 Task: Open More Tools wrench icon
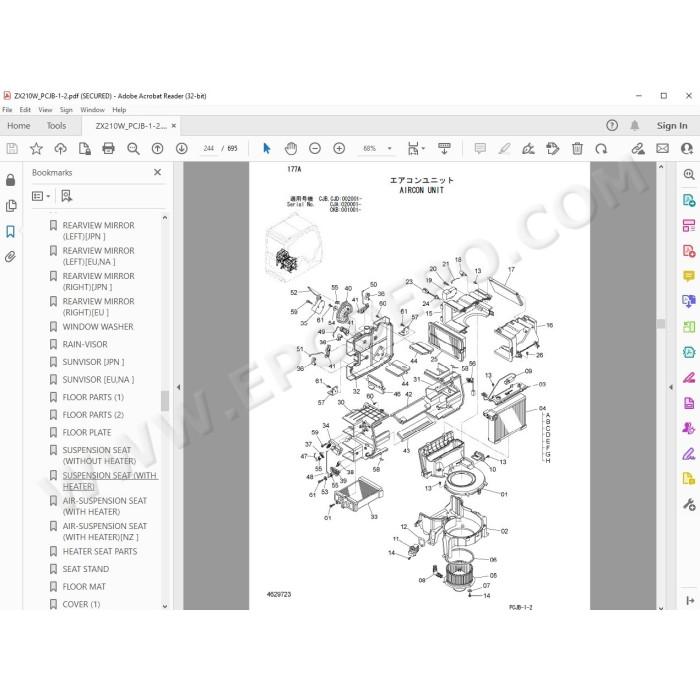pyautogui.click(x=689, y=504)
